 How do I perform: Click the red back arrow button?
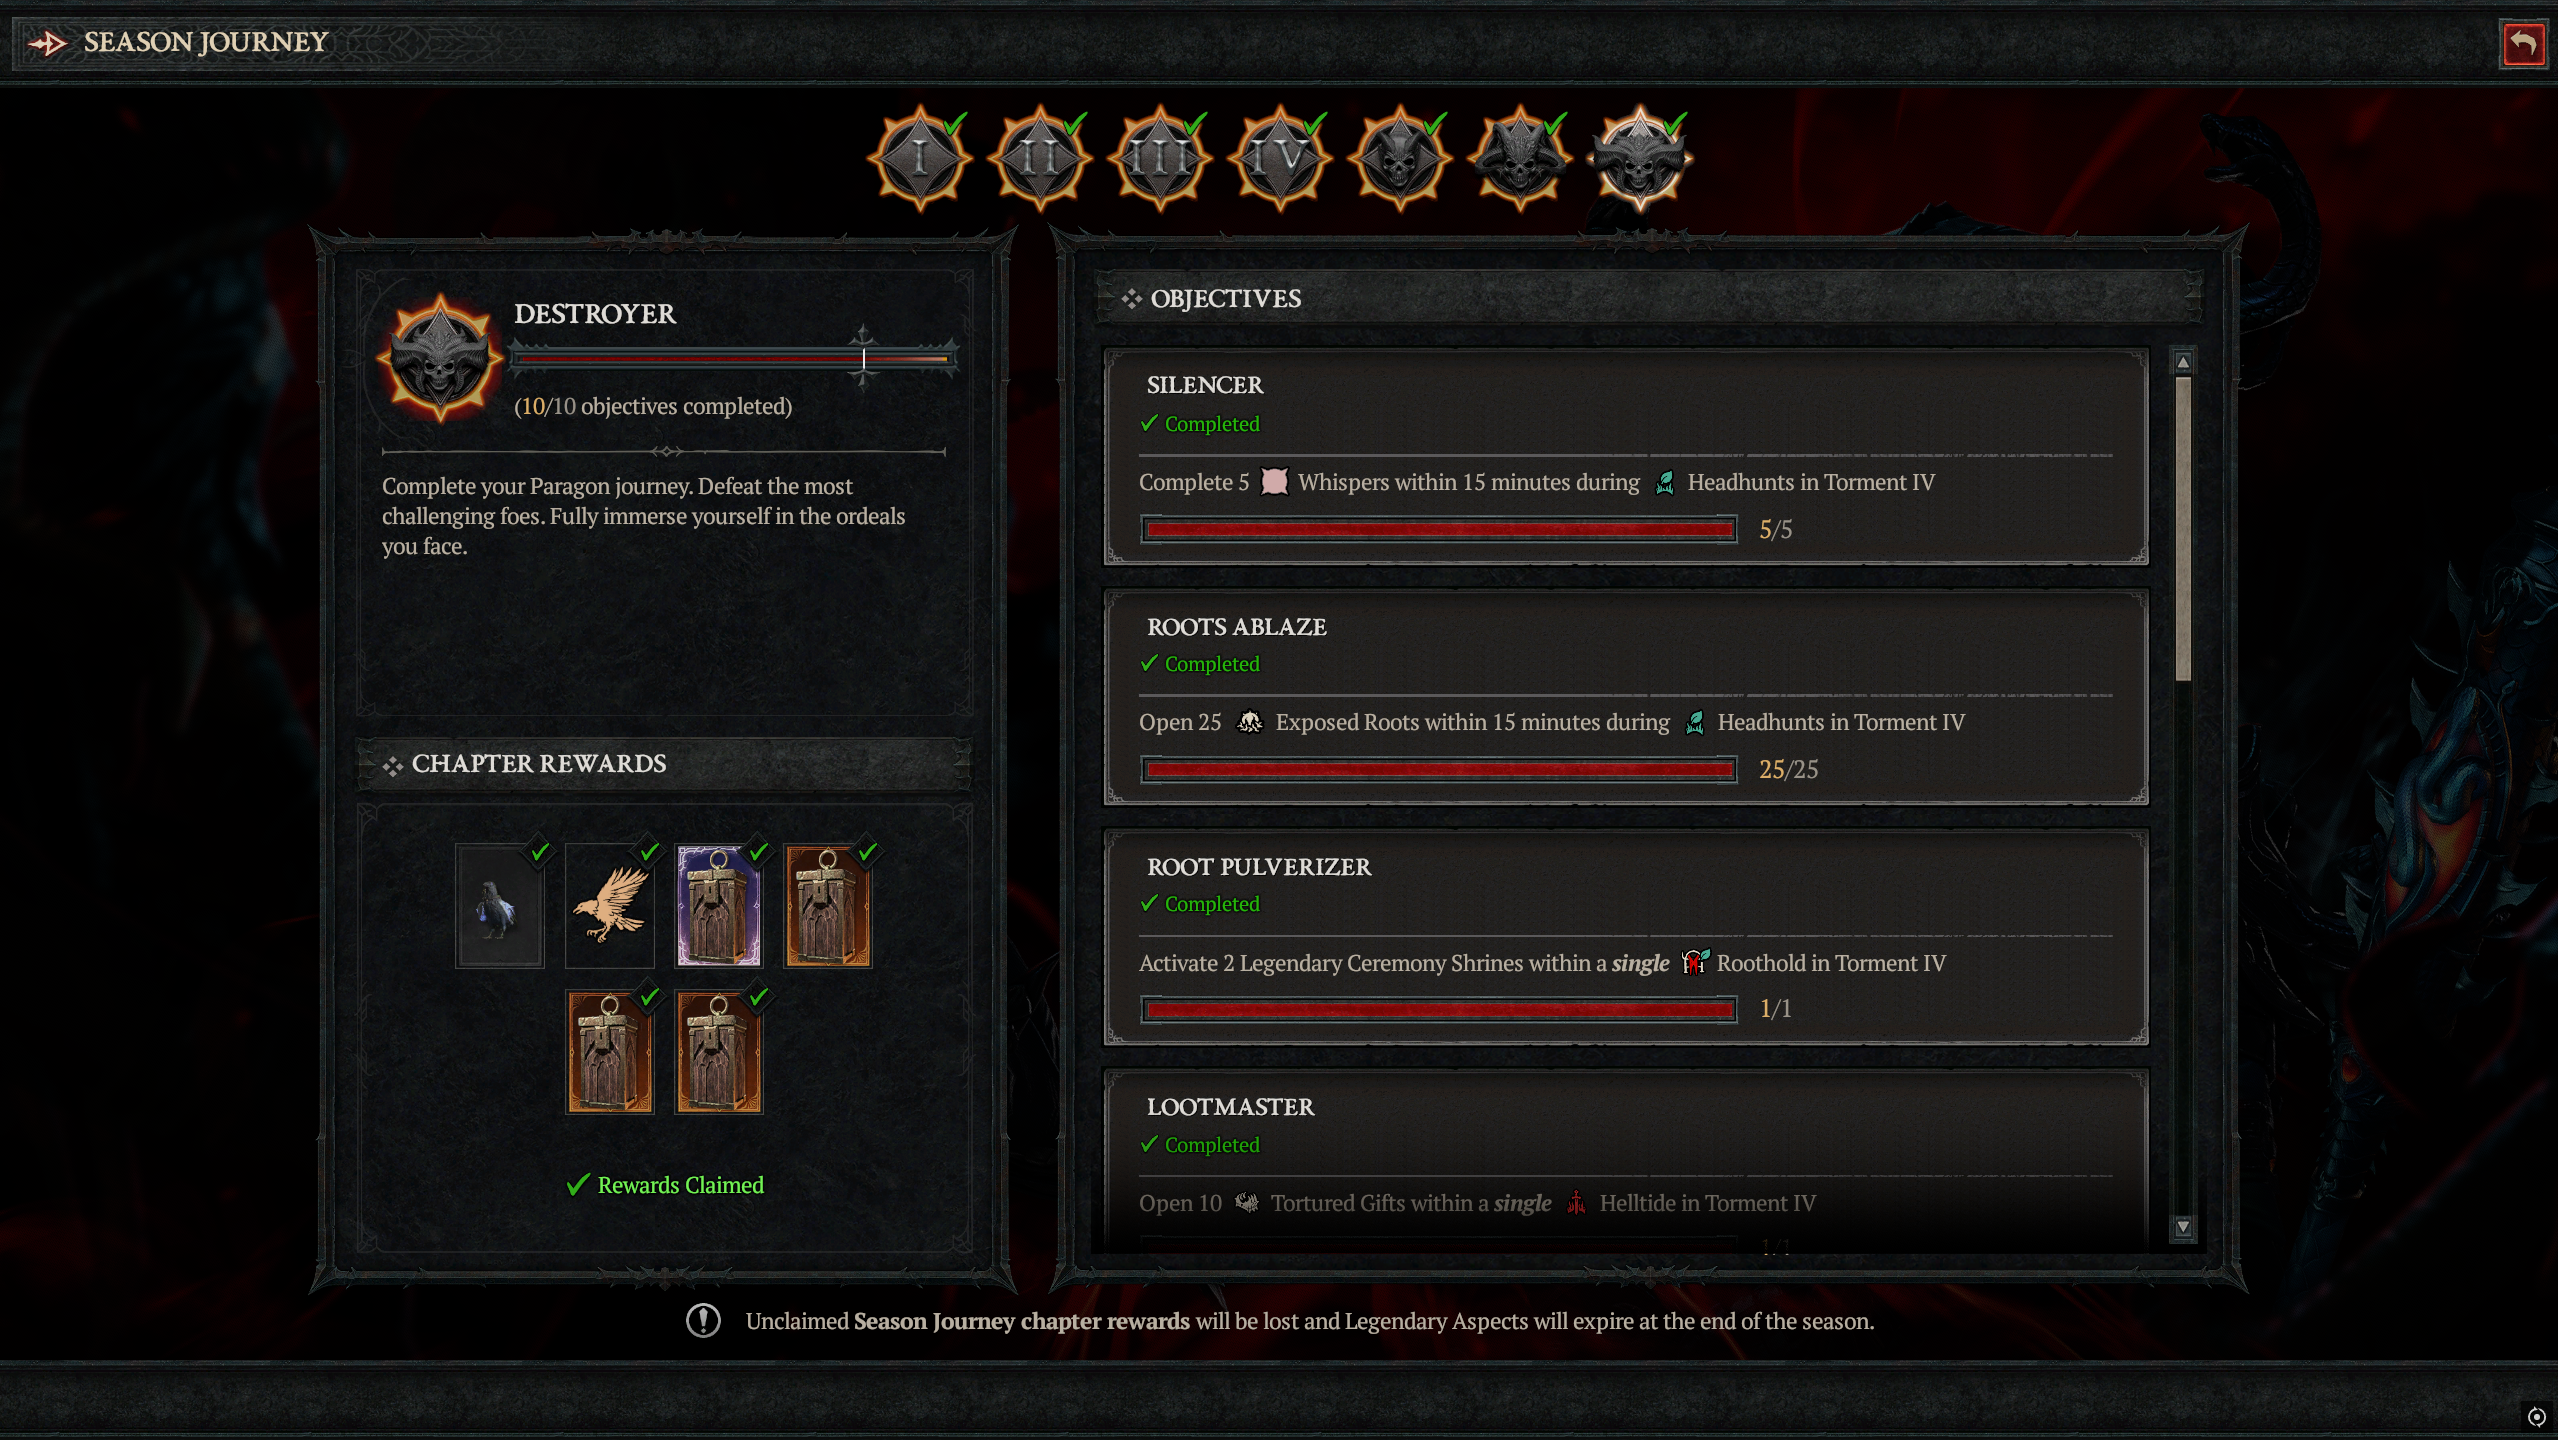[2522, 44]
